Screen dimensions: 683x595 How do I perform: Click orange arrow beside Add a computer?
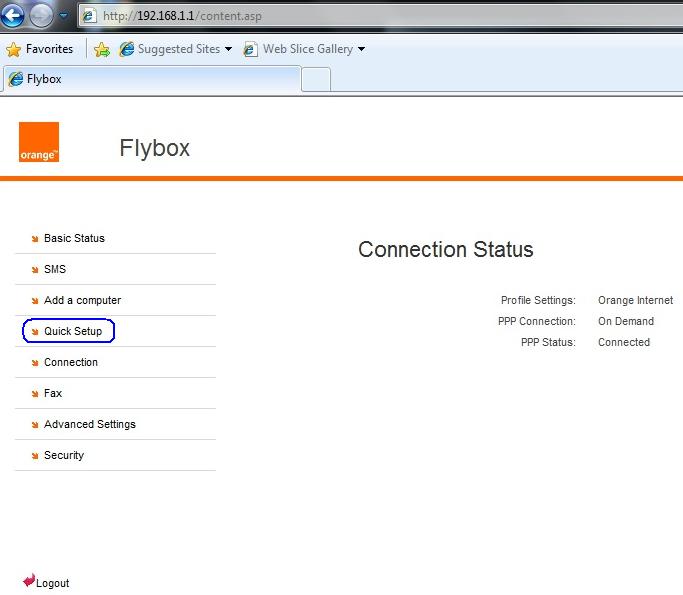pyautogui.click(x=35, y=301)
